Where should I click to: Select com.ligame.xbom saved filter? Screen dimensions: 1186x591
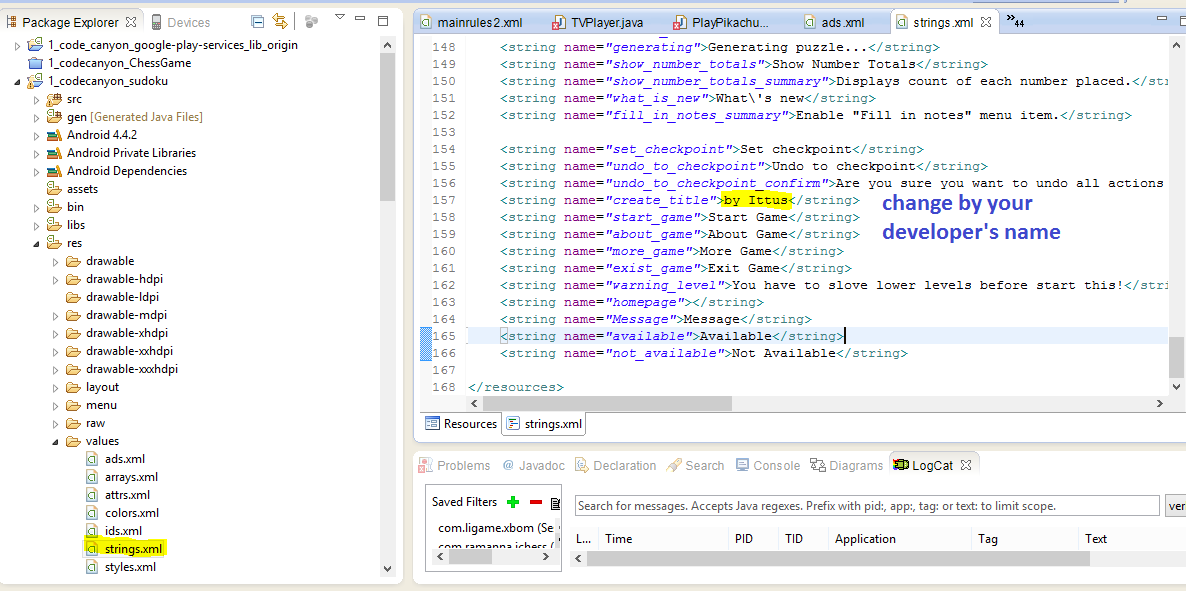coord(498,527)
